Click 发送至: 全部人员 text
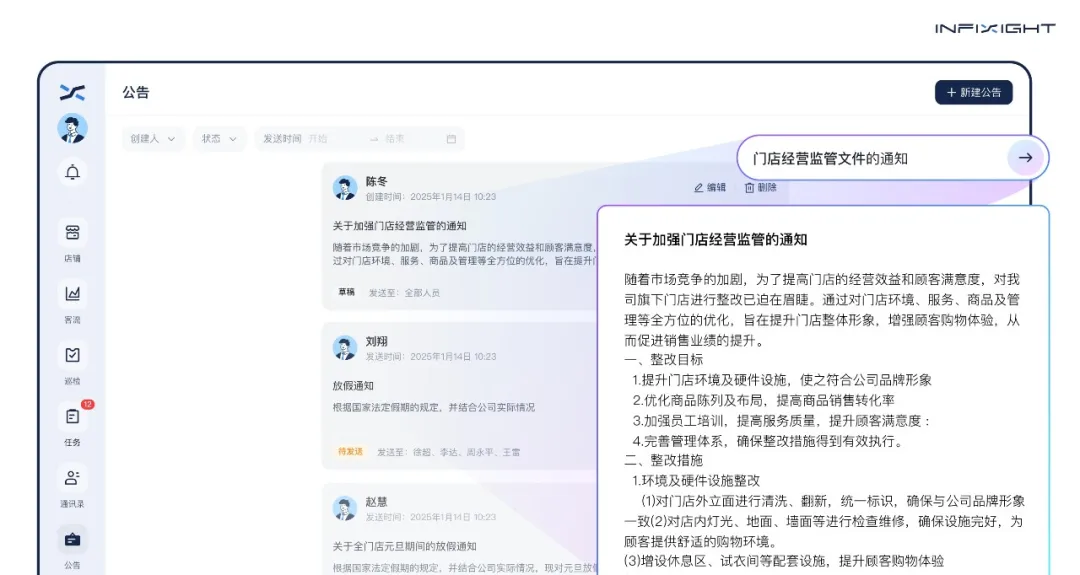Viewport: 1080px width, 575px height. (404, 293)
